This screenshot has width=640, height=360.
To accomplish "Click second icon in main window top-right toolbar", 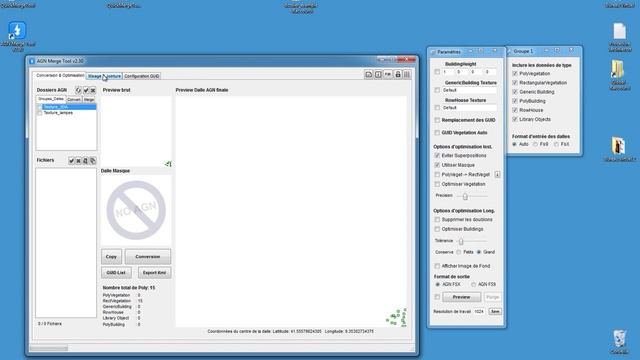I will point(378,74).
